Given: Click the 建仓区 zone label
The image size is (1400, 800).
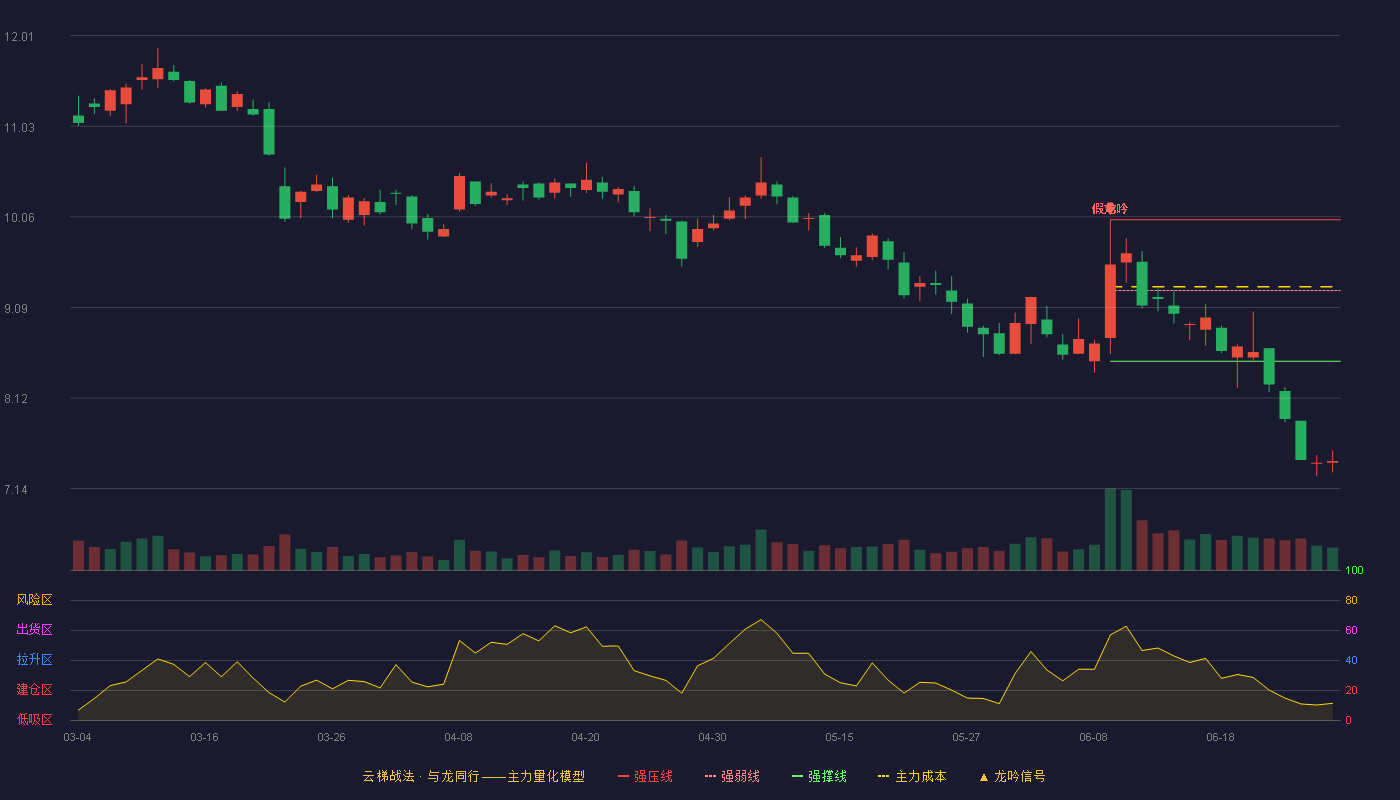Looking at the screenshot, I should click(34, 690).
